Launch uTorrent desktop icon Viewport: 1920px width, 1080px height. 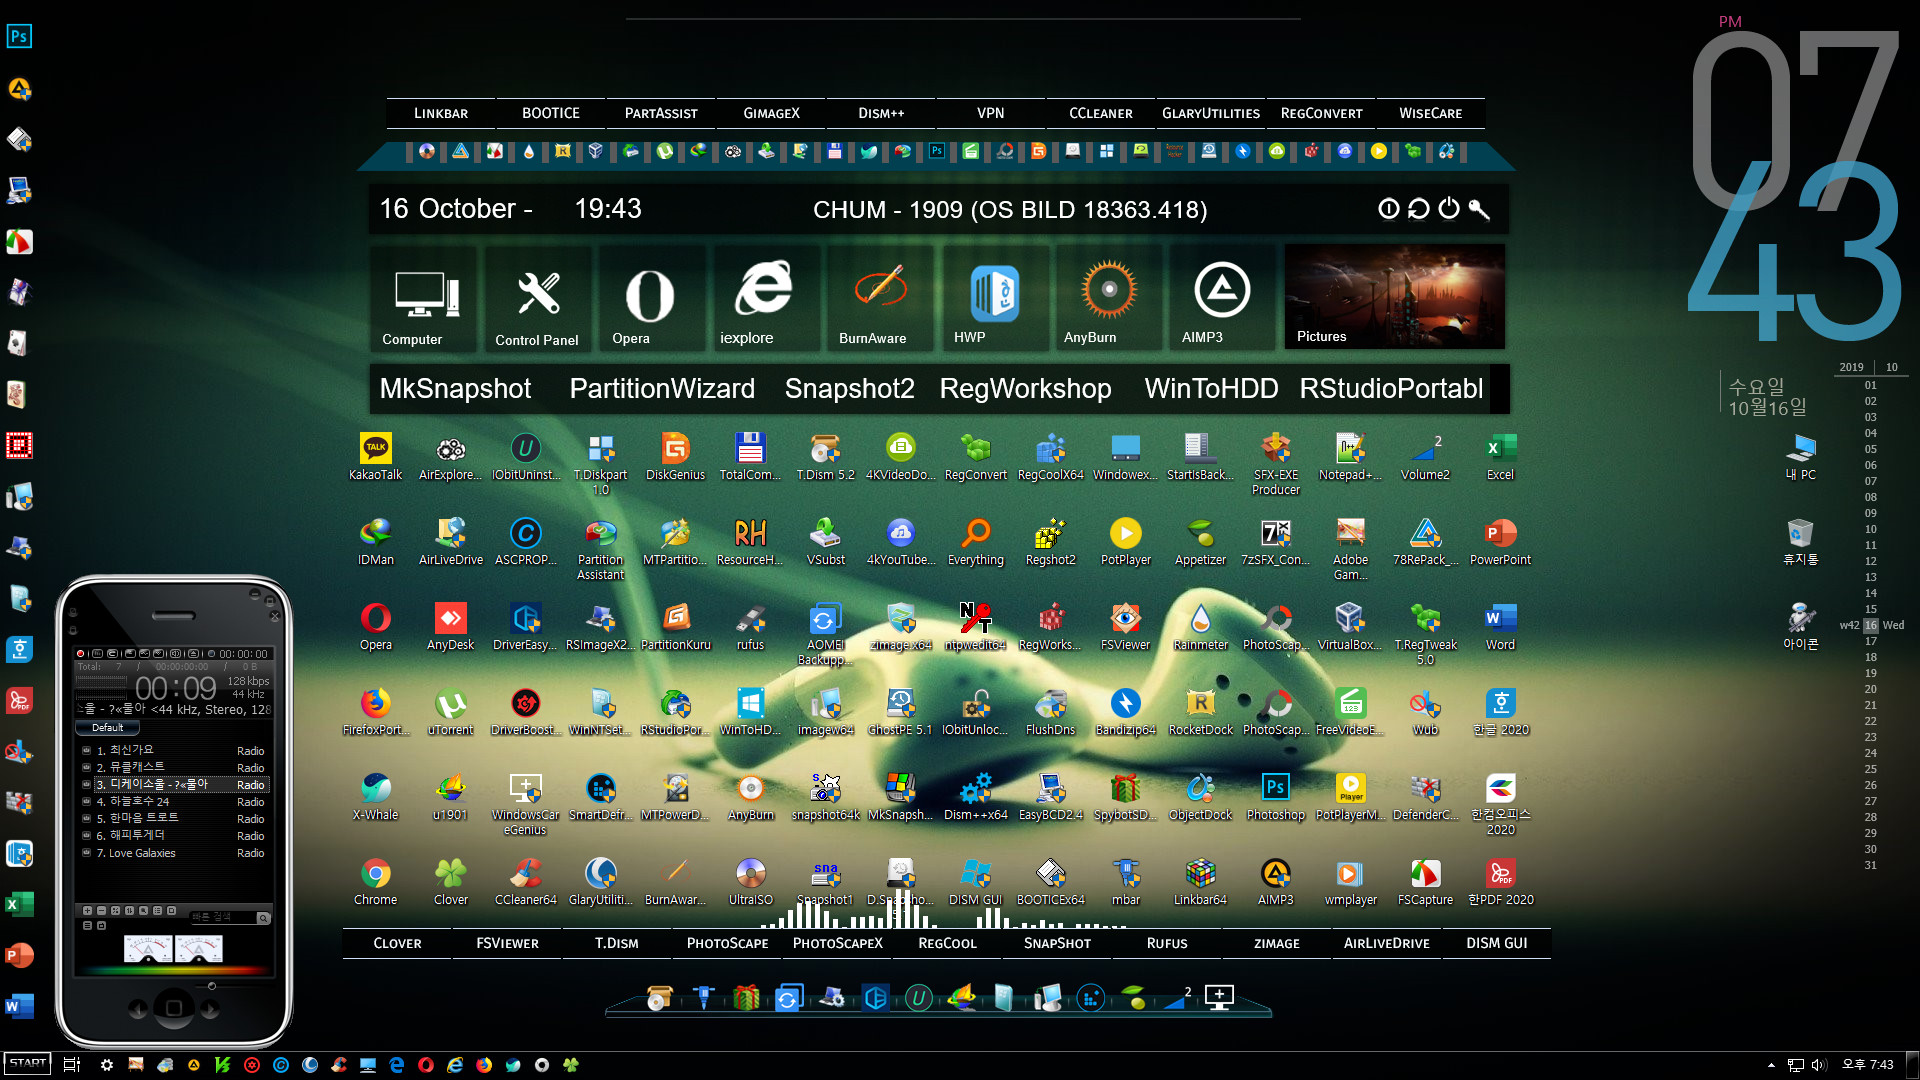click(x=450, y=711)
